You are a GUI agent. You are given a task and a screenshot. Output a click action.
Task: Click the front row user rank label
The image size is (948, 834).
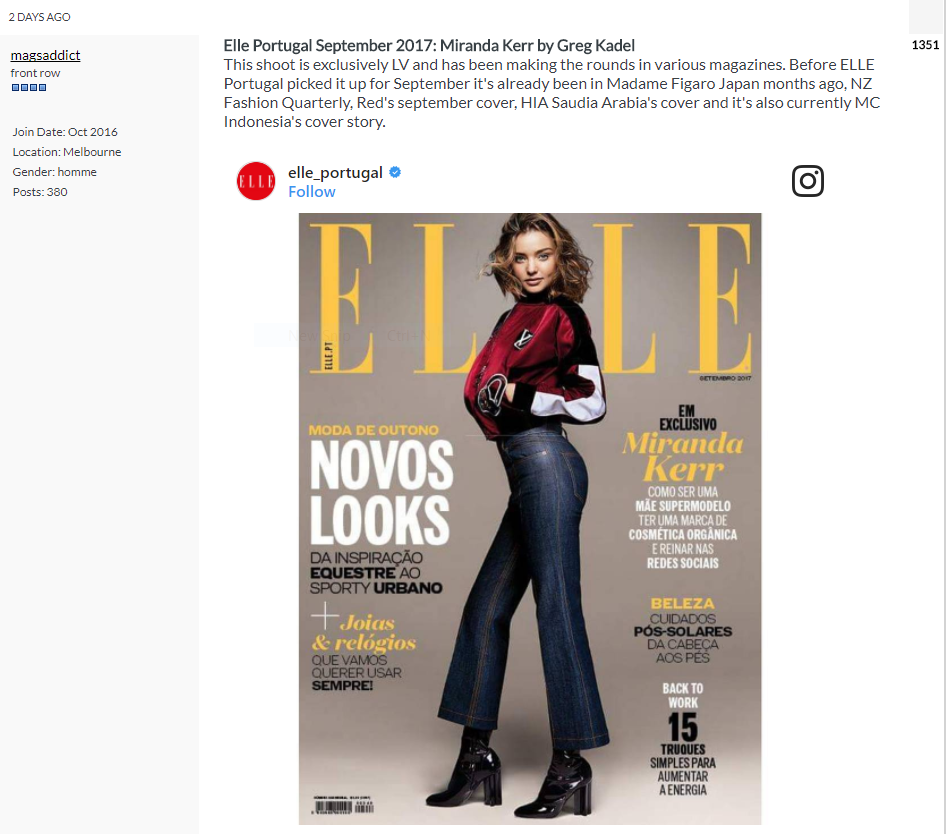click(35, 73)
